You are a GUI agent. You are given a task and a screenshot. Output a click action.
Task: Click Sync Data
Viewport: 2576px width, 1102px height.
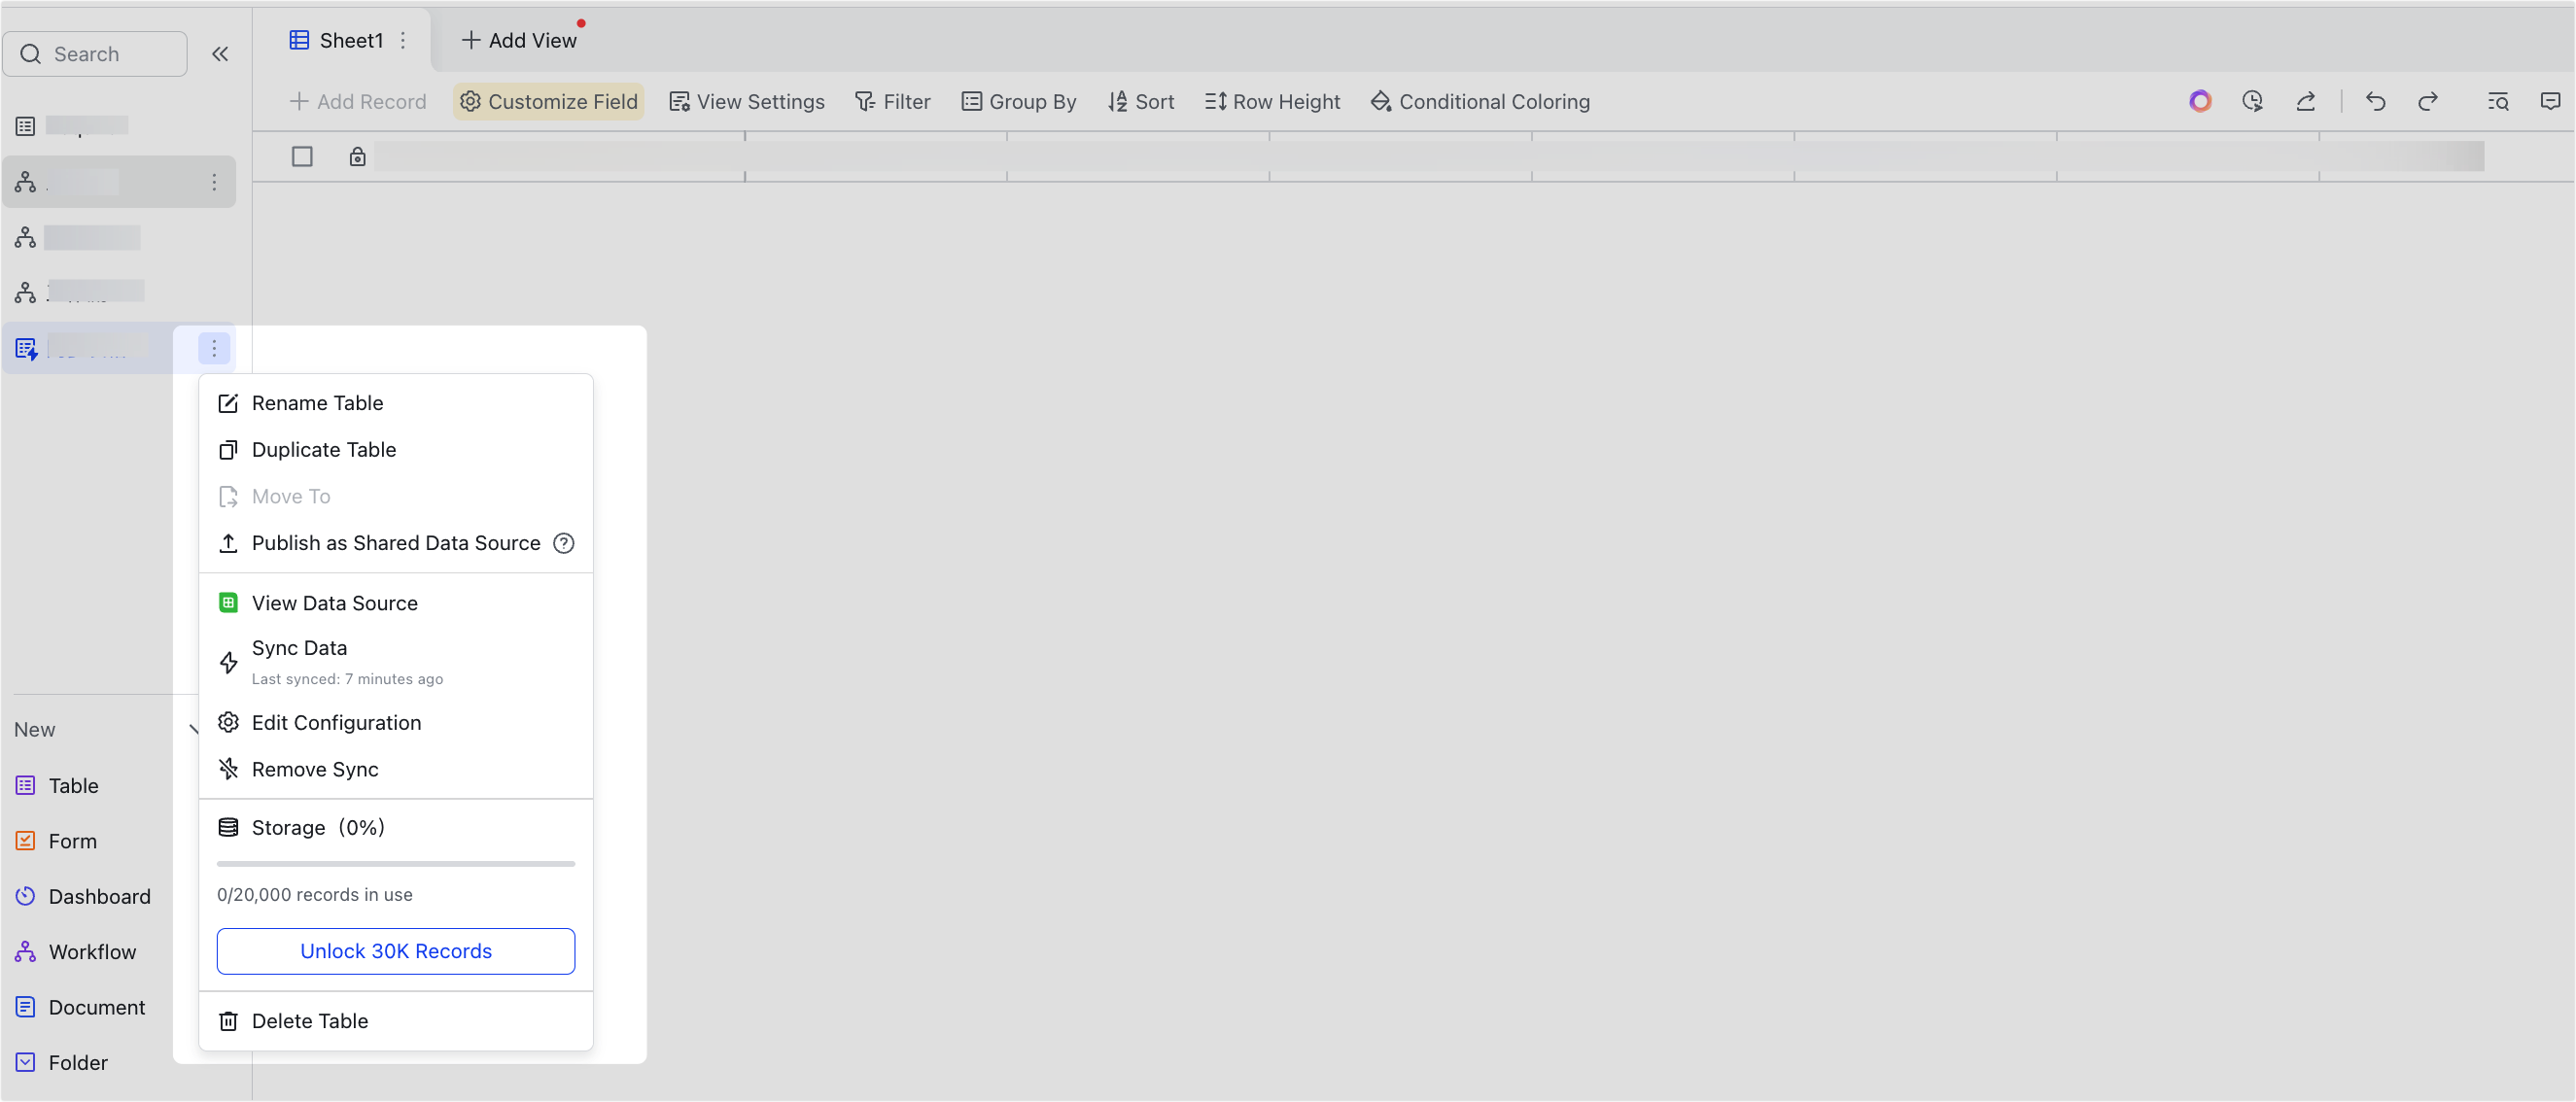[x=396, y=662]
